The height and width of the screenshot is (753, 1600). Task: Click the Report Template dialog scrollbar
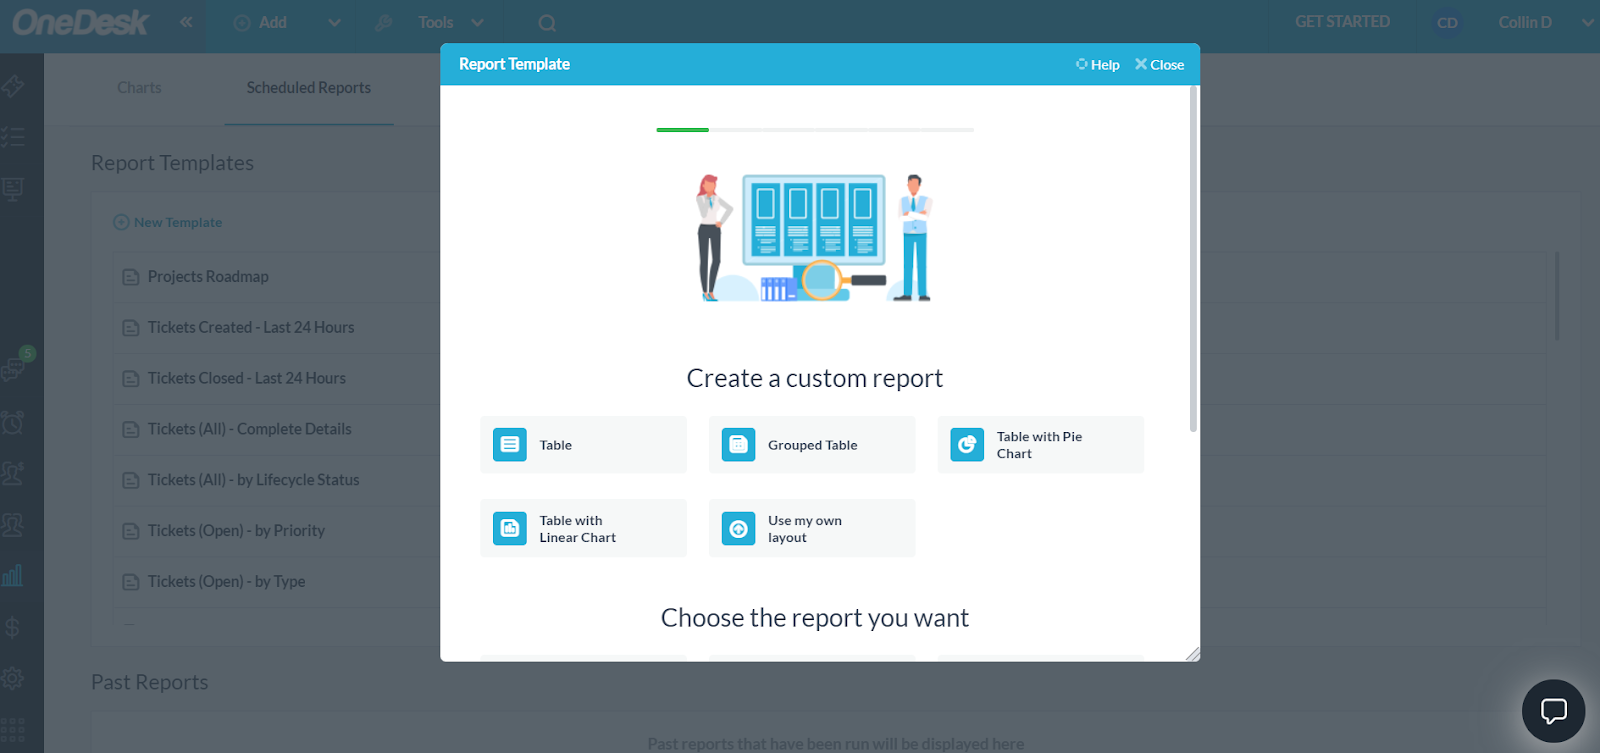click(x=1193, y=260)
